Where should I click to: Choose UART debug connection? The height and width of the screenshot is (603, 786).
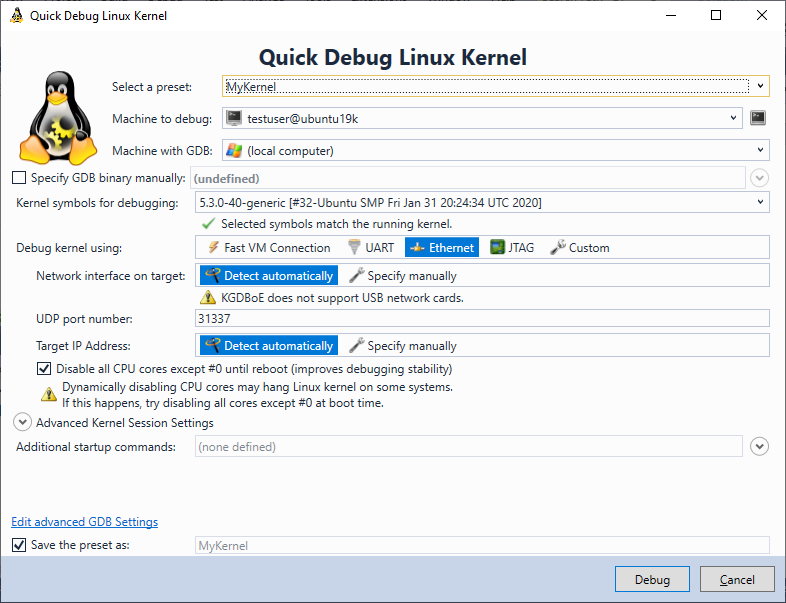371,248
